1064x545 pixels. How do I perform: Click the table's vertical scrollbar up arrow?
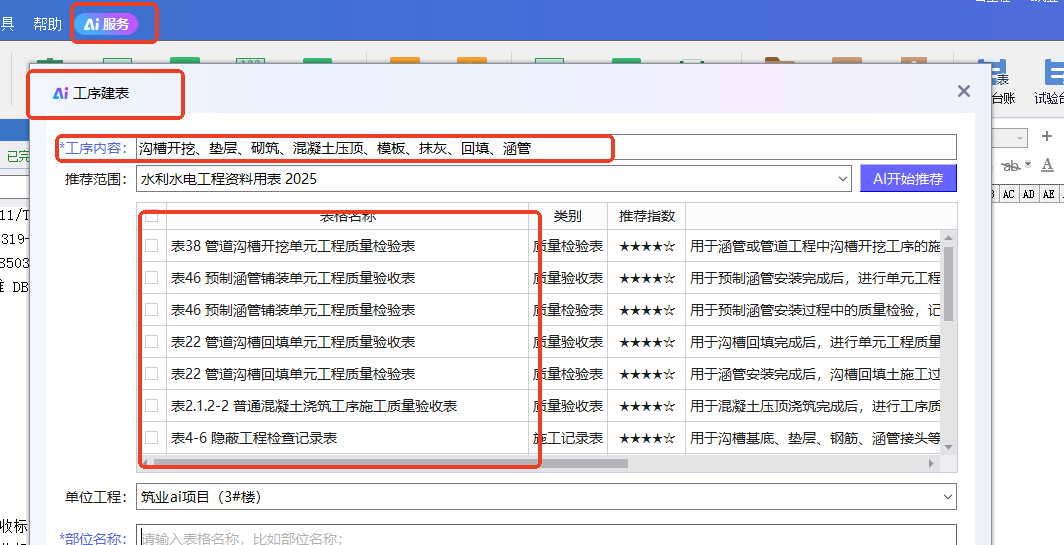click(x=948, y=237)
